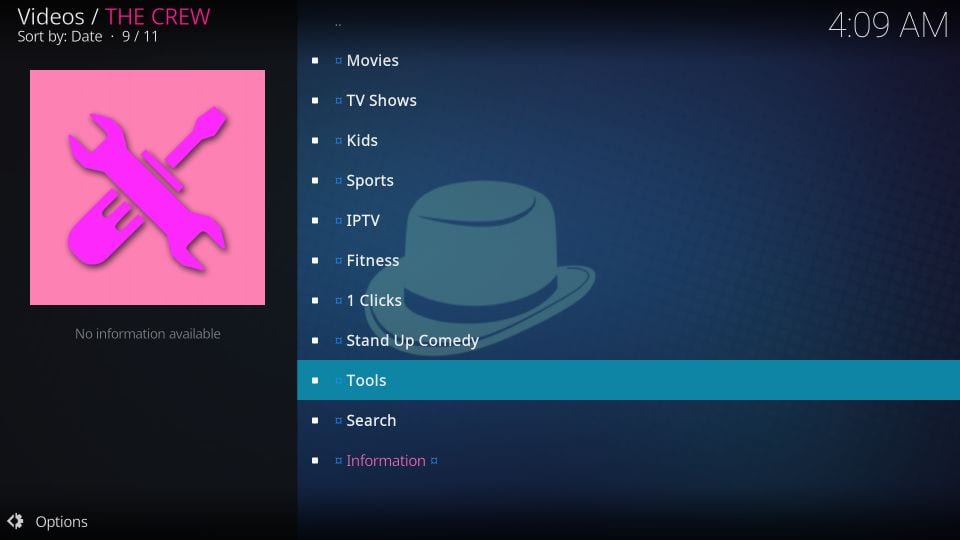Click the bullet icon beside Fitness
960x540 pixels.
pyautogui.click(x=315, y=260)
